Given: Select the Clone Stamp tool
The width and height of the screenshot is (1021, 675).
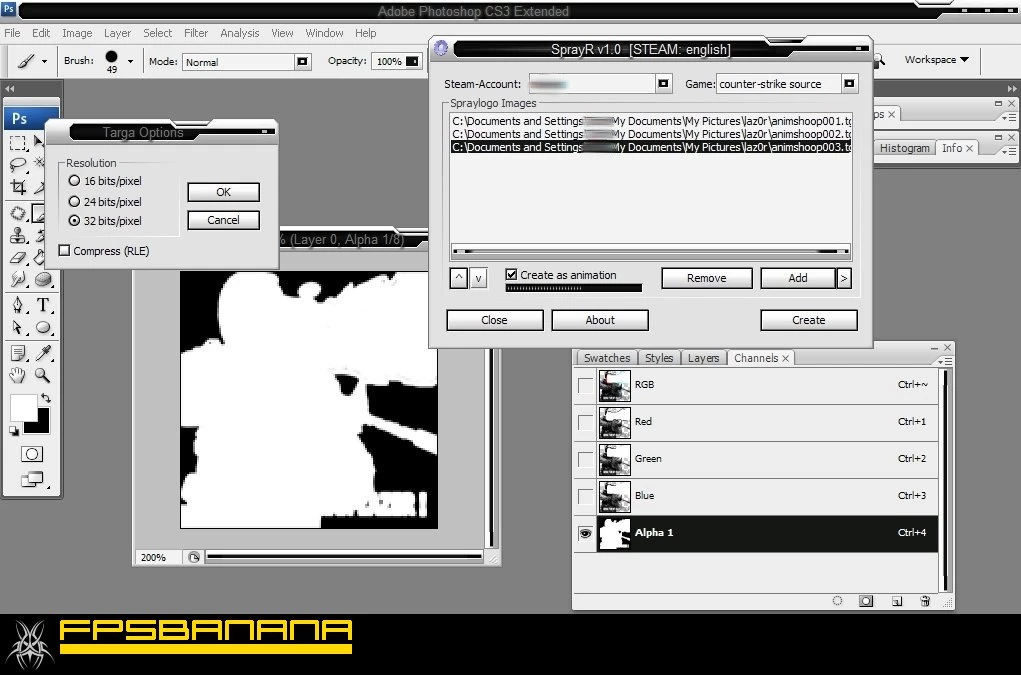Looking at the screenshot, I should click(18, 235).
